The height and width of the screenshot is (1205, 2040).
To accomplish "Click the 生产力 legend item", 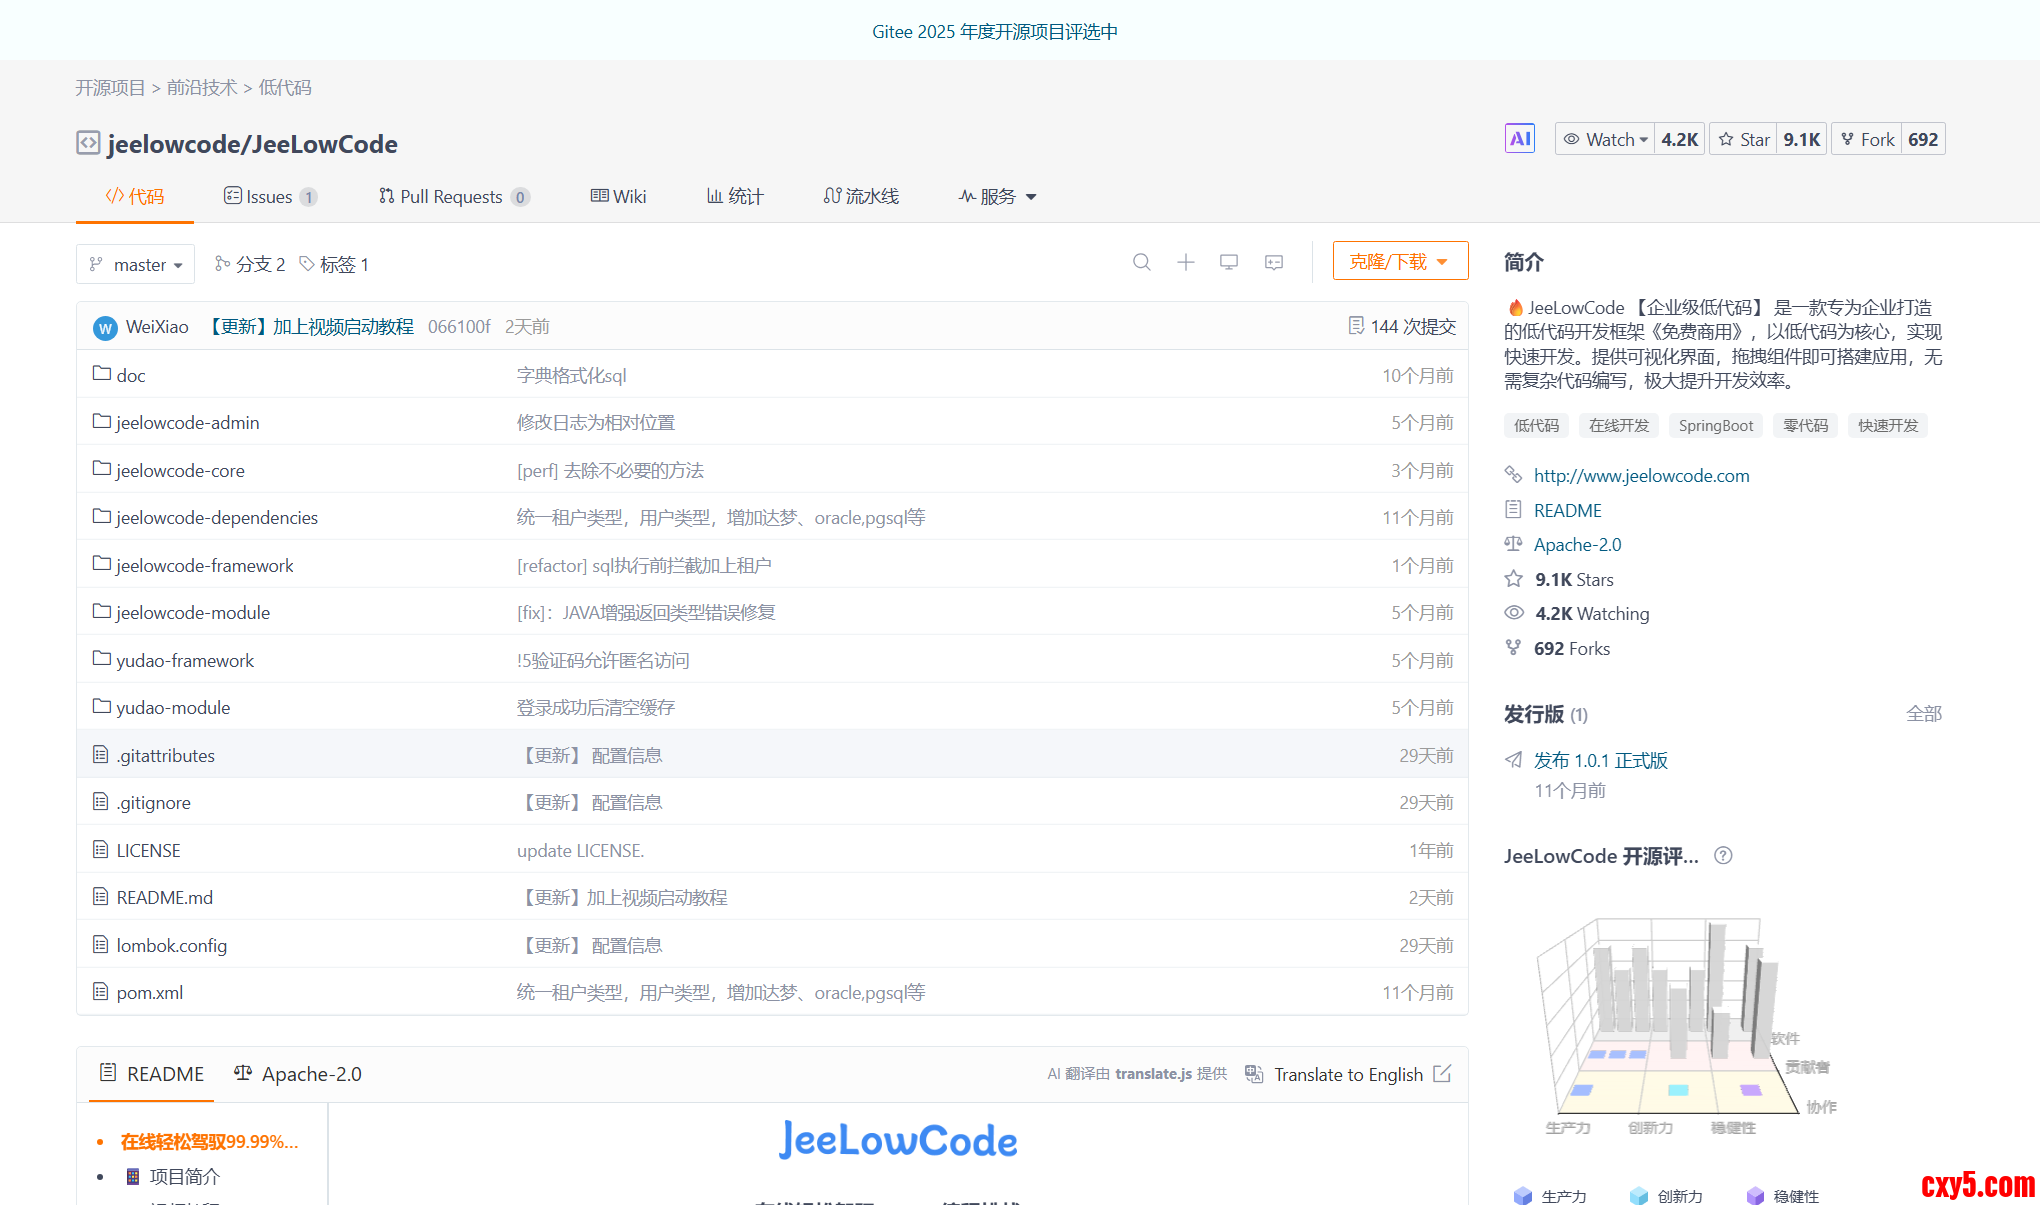I will 1563,1196.
